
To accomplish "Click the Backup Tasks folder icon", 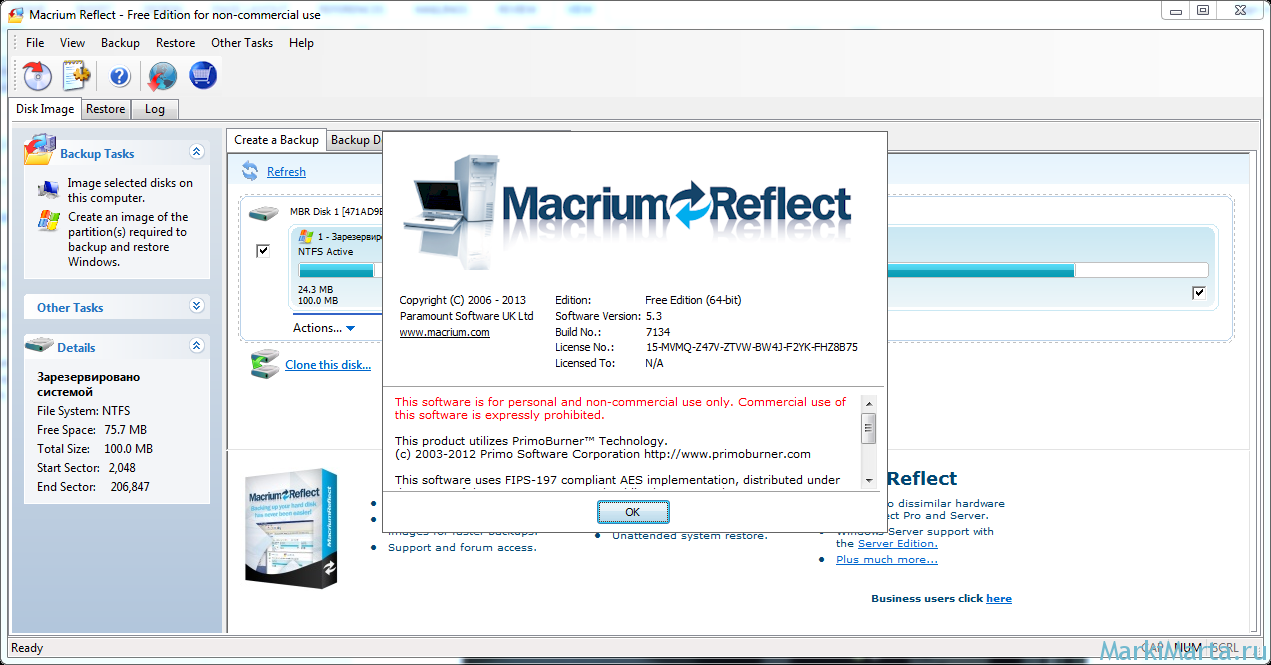I will pyautogui.click(x=40, y=149).
